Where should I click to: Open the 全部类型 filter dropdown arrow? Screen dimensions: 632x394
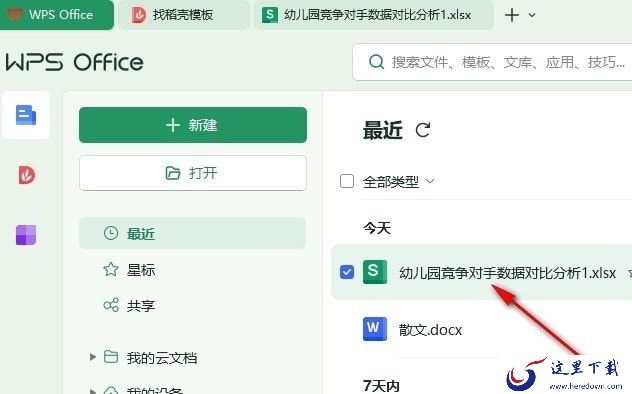[430, 181]
